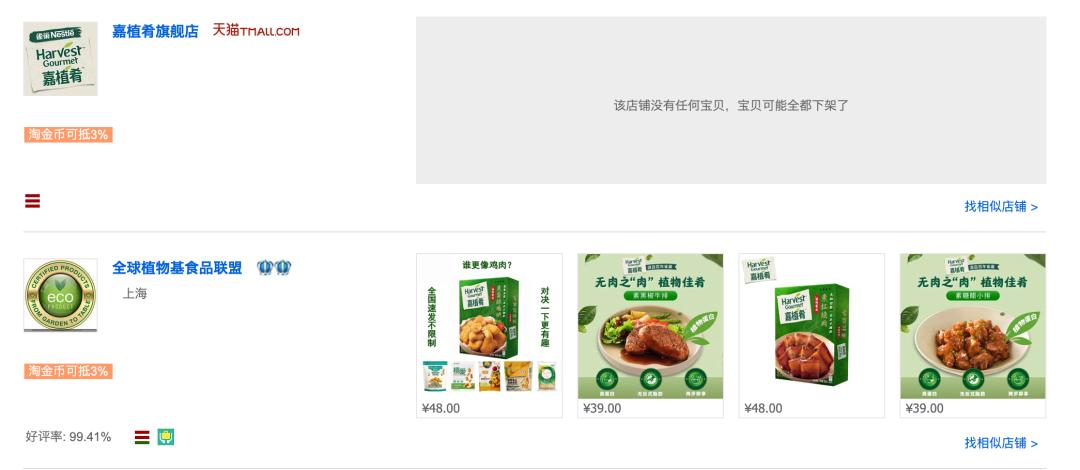Click the teal badge icon beside 好评率
Viewport: 1080px width, 470px height.
pyautogui.click(x=165, y=437)
